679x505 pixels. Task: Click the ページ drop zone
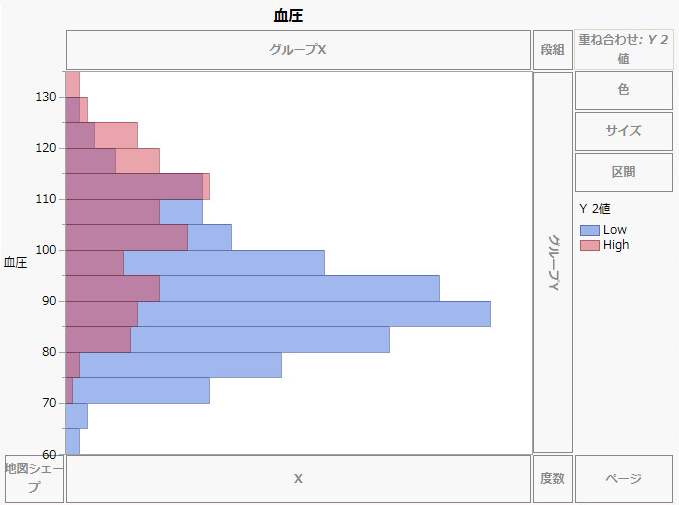[x=623, y=479]
